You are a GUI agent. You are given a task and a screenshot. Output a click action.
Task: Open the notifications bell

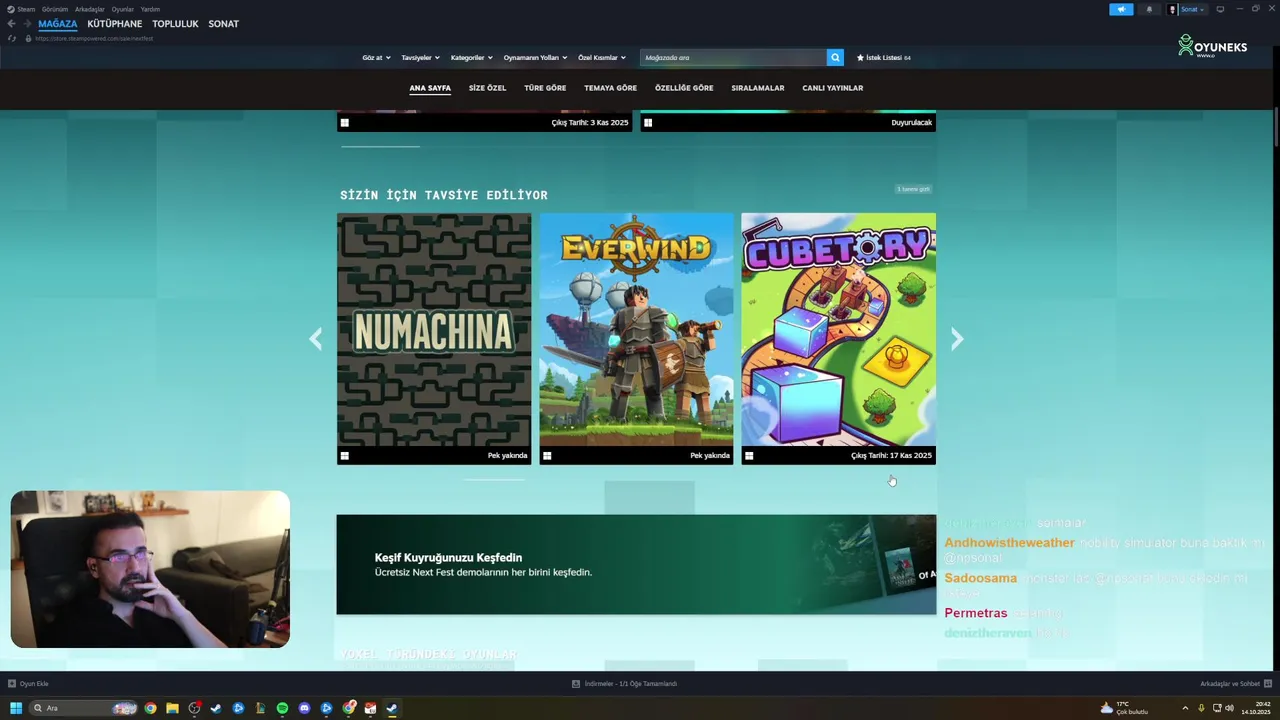[x=1149, y=9]
